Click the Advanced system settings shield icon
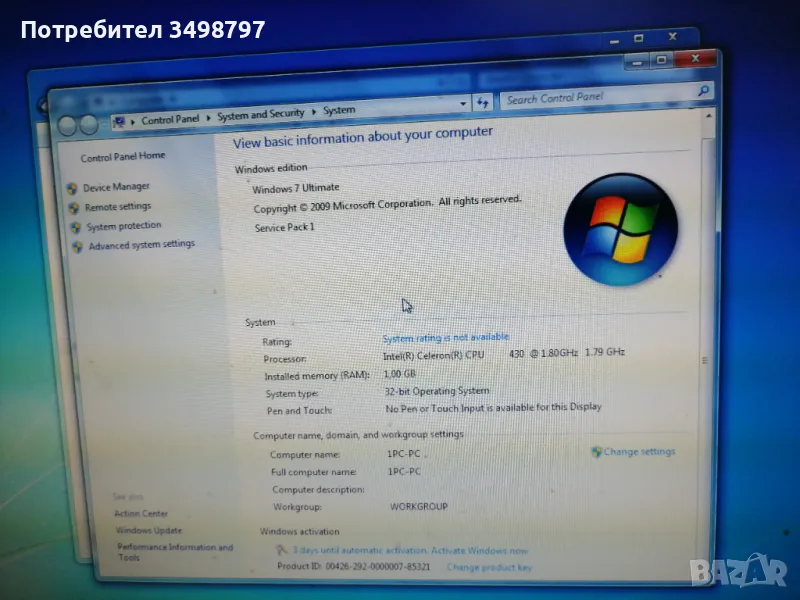 [78, 247]
